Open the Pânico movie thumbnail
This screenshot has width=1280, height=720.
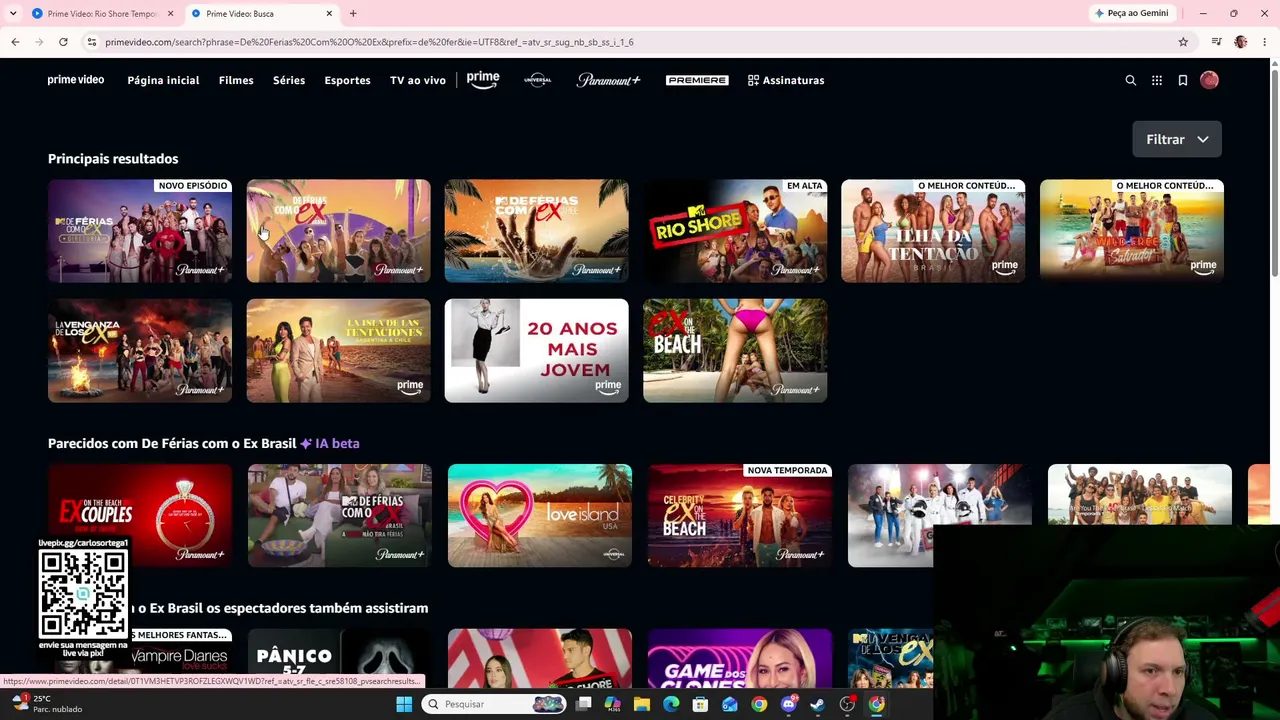[x=340, y=658]
